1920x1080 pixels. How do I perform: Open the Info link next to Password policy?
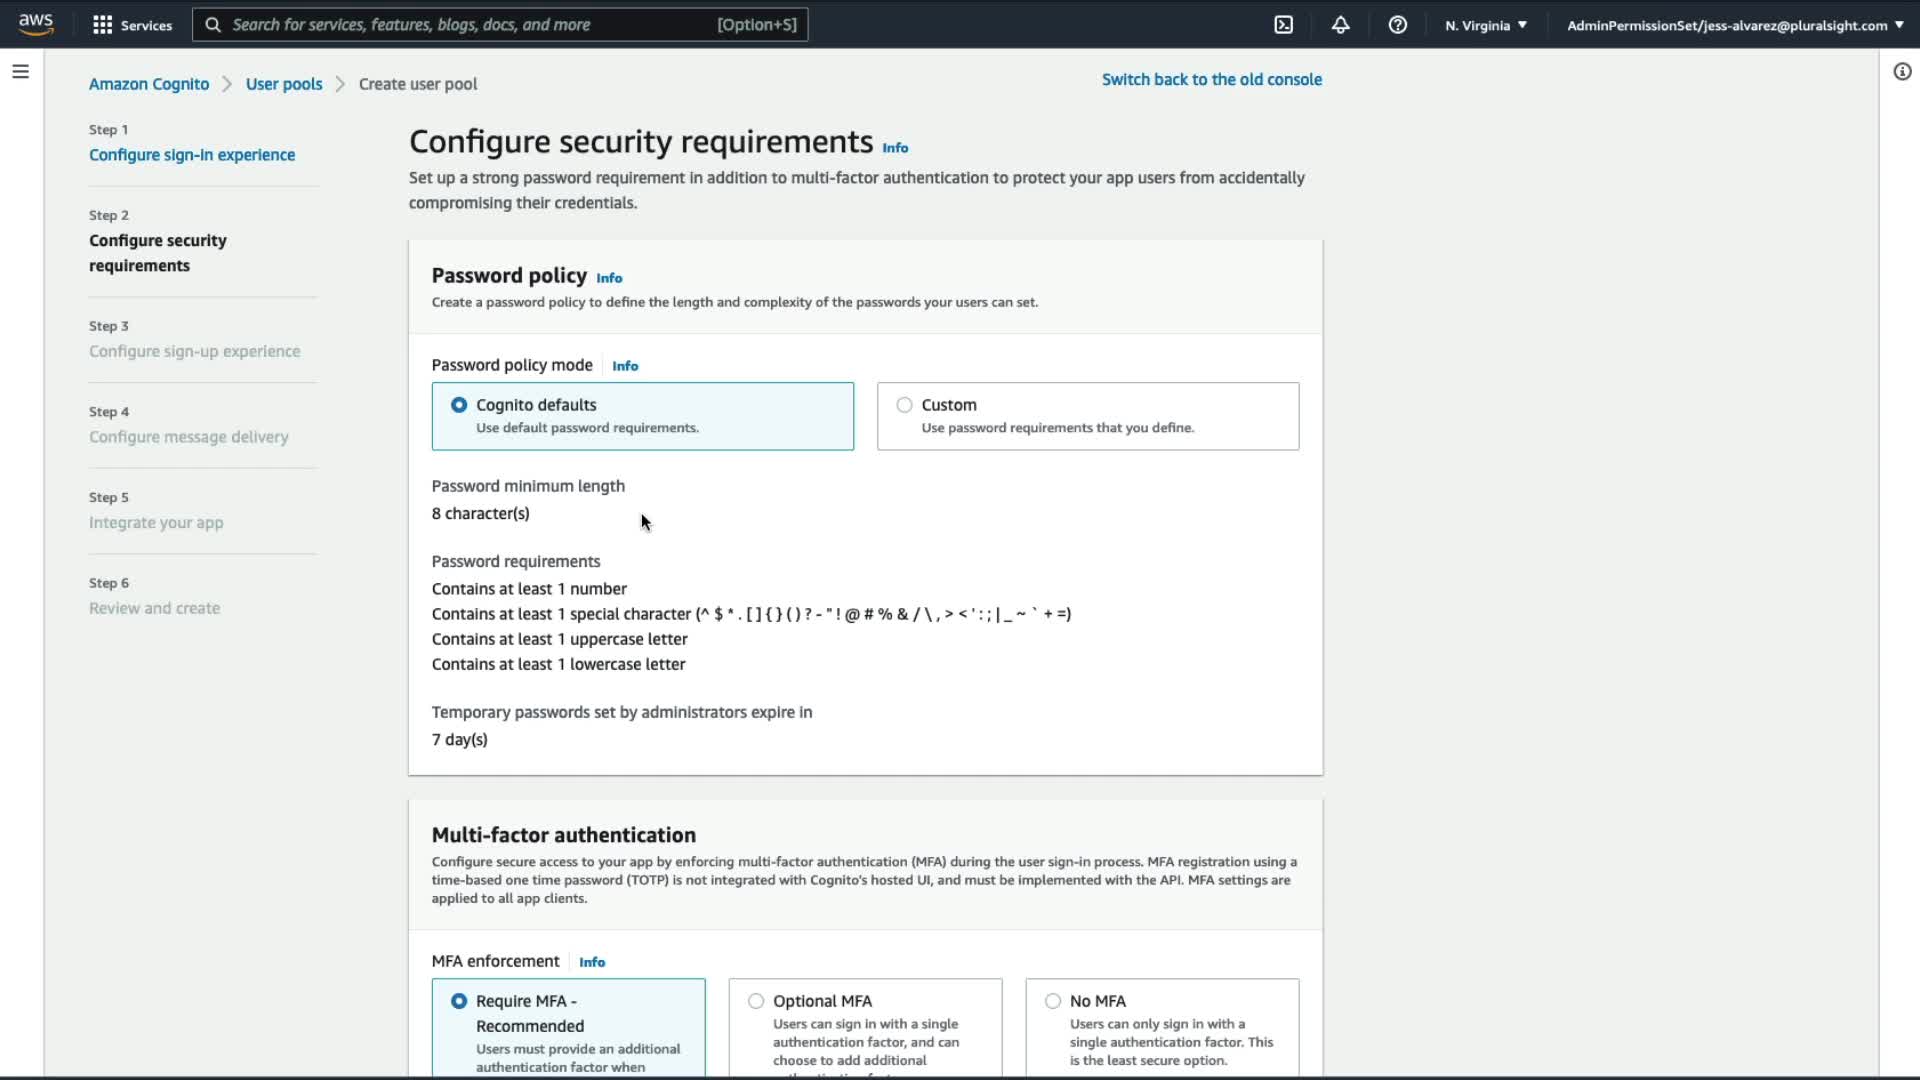609,278
